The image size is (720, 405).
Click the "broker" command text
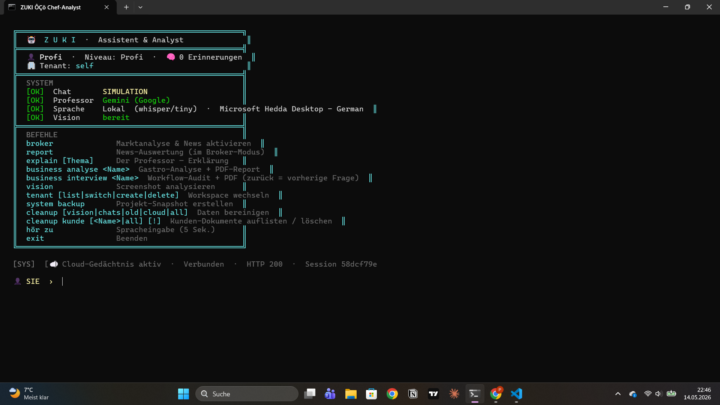point(39,143)
